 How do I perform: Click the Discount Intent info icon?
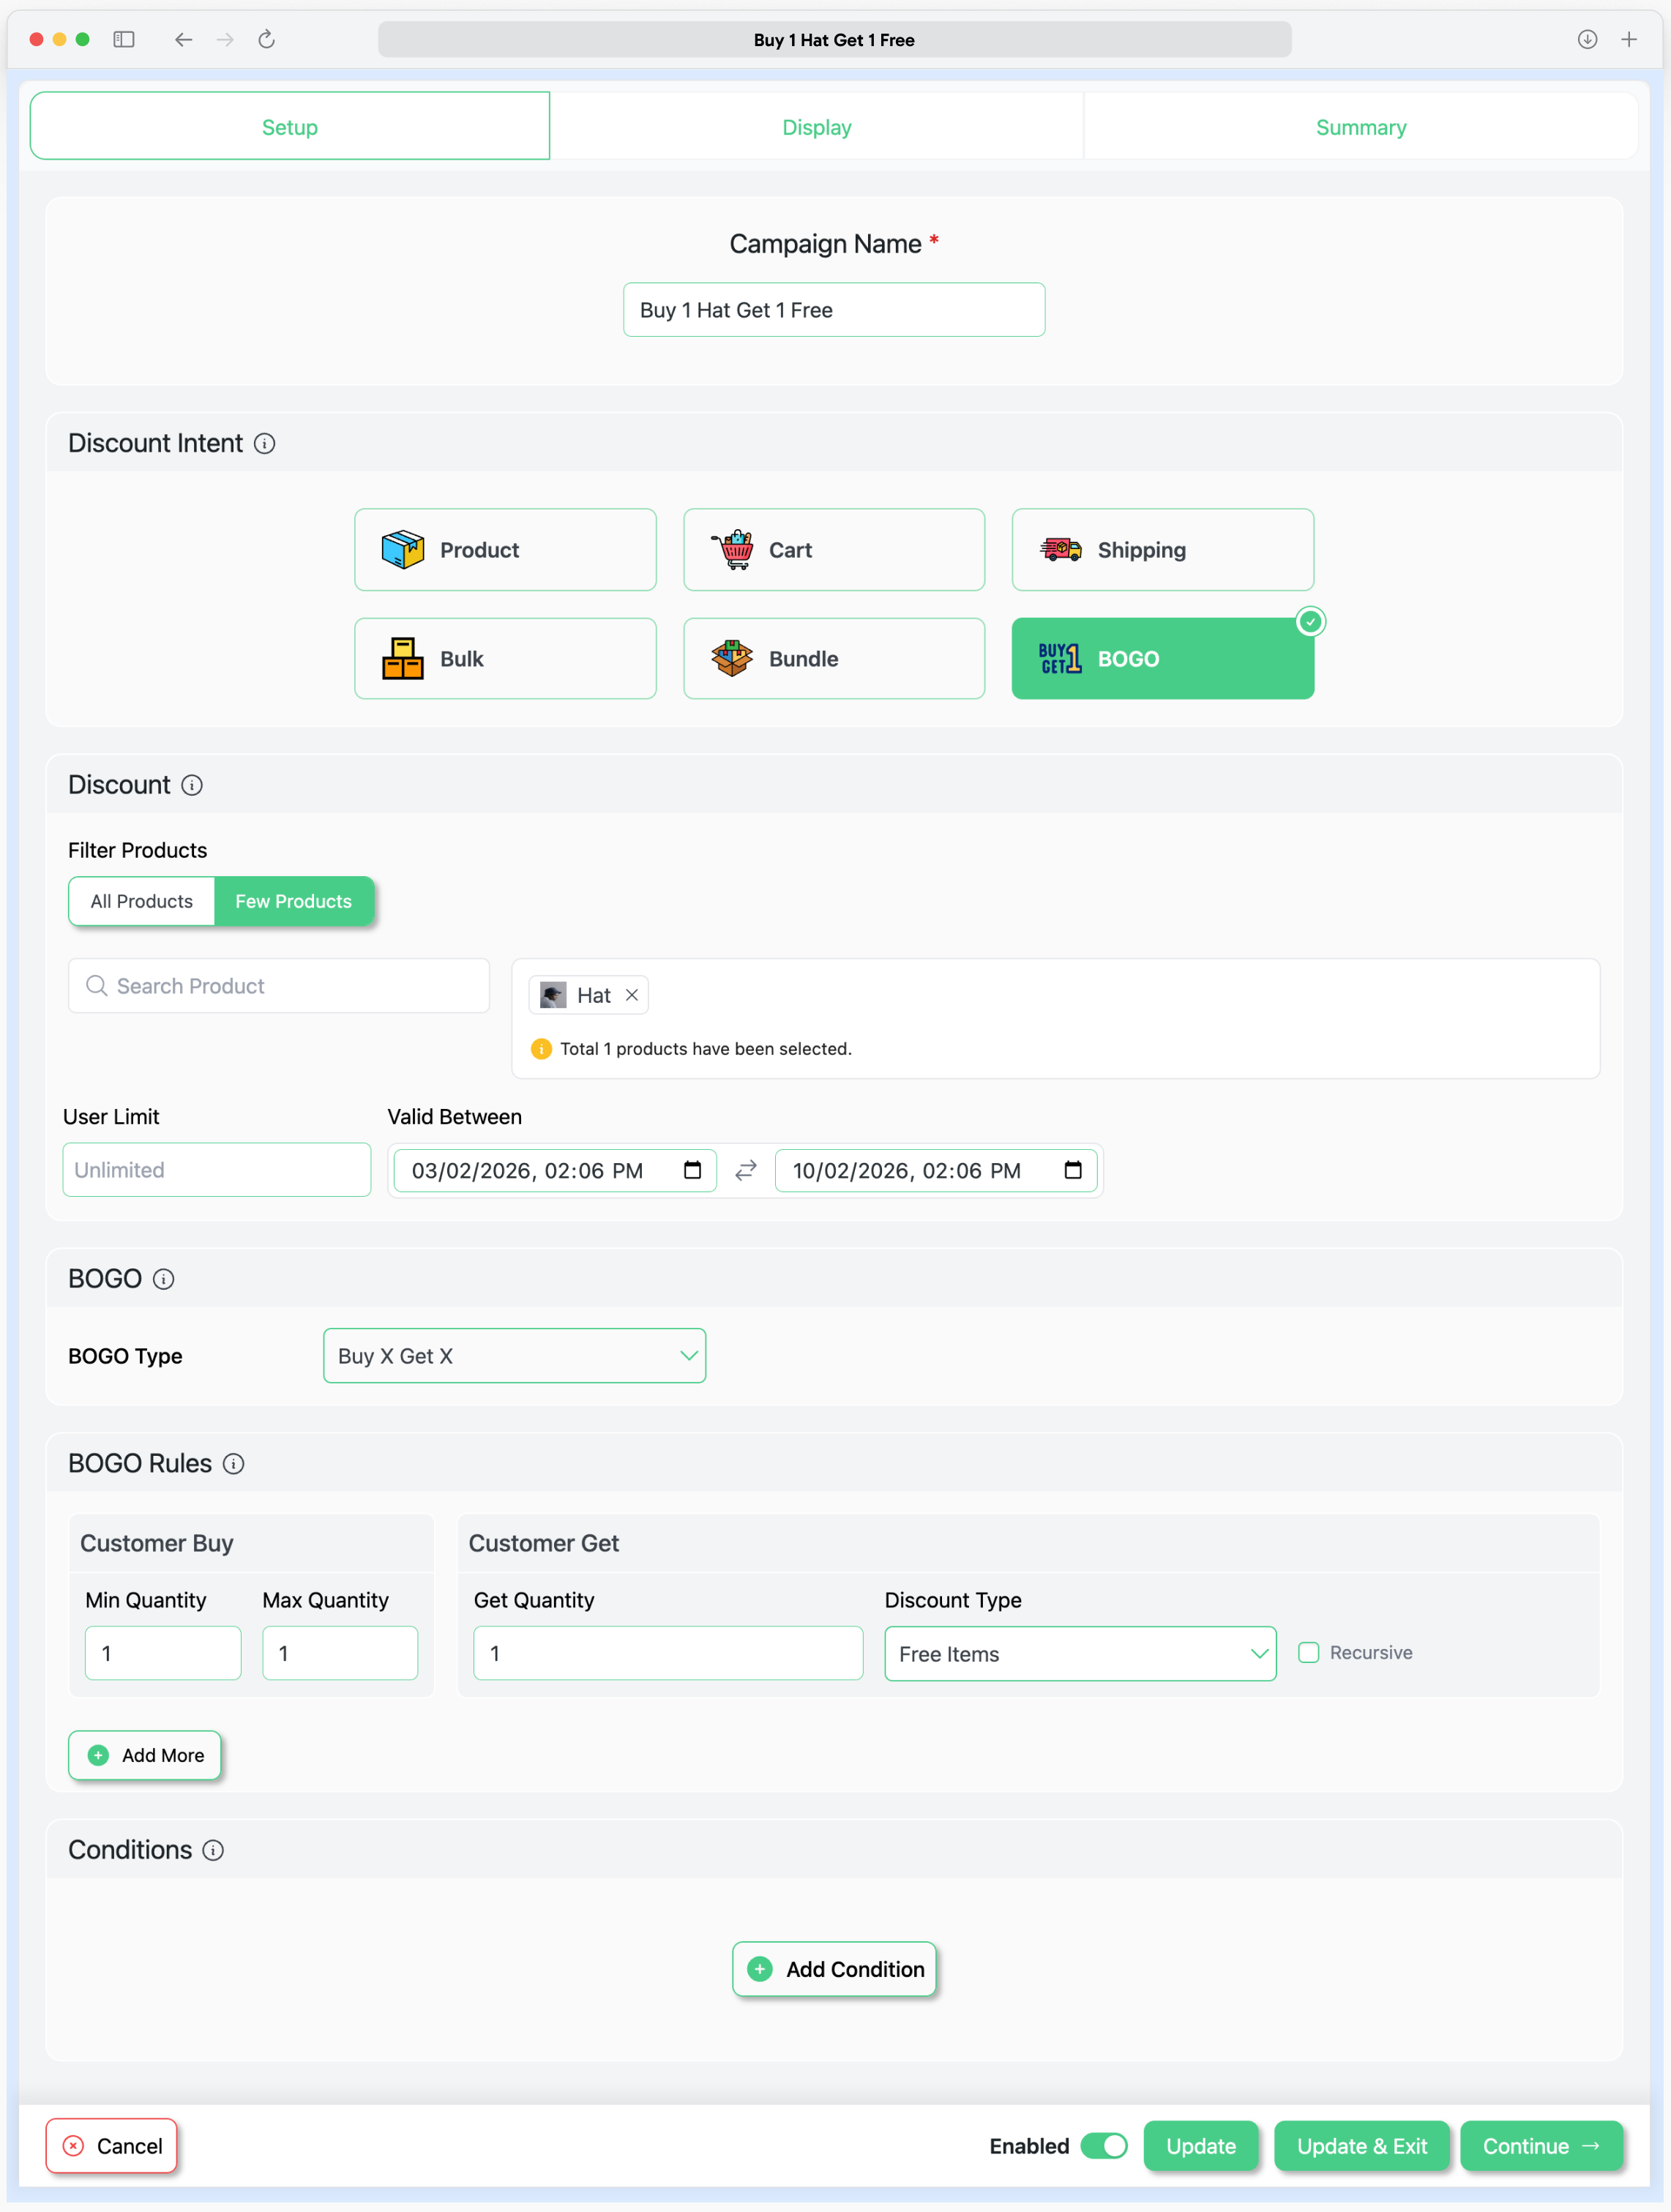[264, 443]
